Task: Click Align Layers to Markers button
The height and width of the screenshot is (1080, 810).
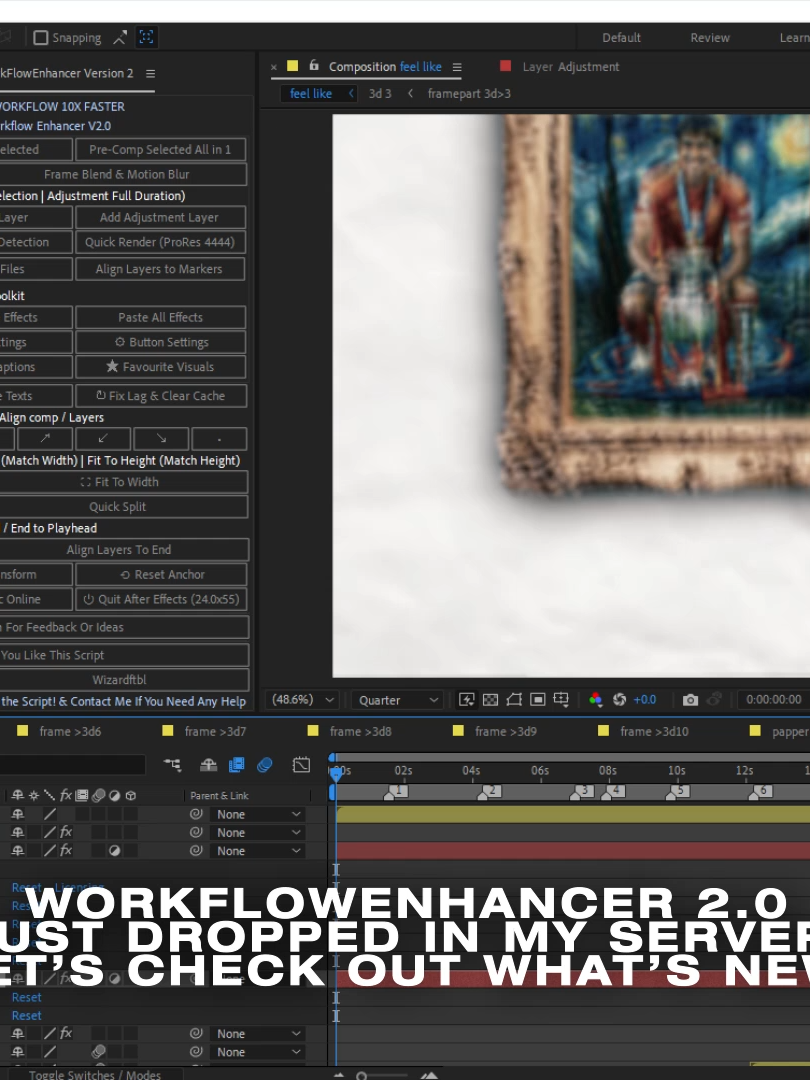Action: [159, 269]
